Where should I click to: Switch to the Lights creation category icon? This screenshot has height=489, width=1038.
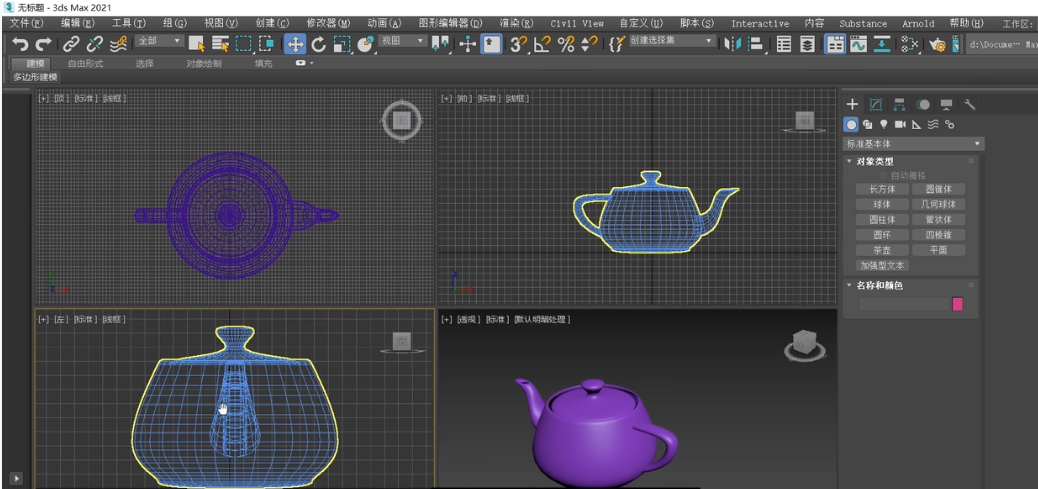coord(884,125)
